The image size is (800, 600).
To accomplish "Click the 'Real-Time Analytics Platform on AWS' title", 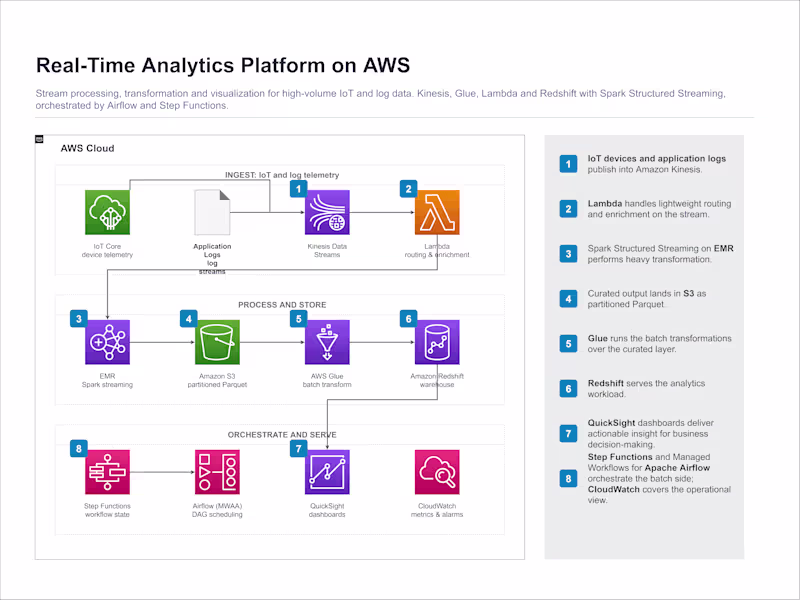I will click(x=223, y=65).
